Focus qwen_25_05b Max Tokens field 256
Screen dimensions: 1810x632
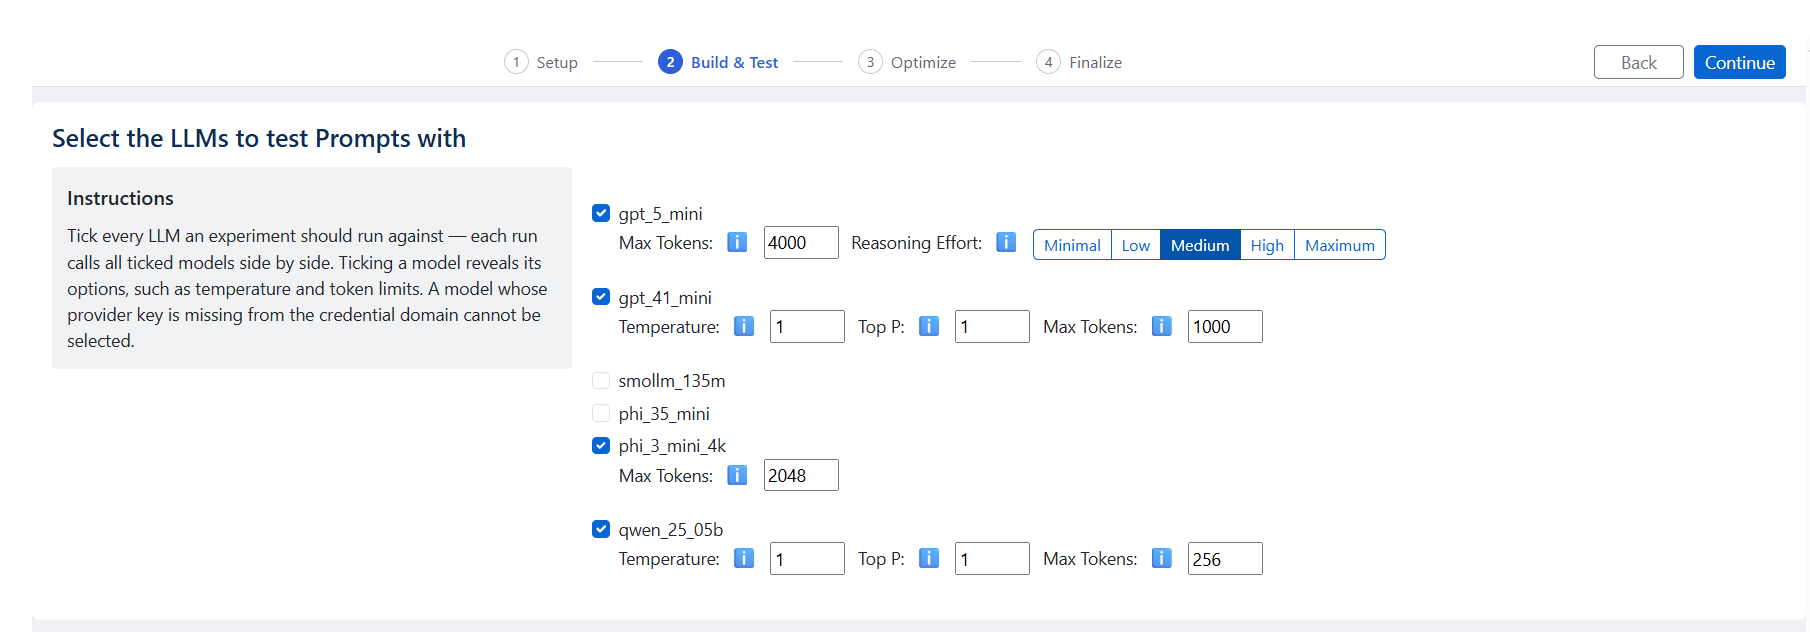coord(1225,559)
